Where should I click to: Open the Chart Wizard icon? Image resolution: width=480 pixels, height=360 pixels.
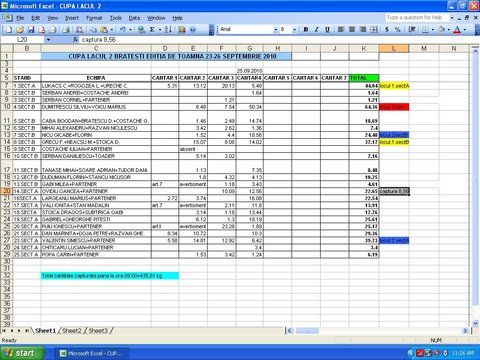point(182,30)
